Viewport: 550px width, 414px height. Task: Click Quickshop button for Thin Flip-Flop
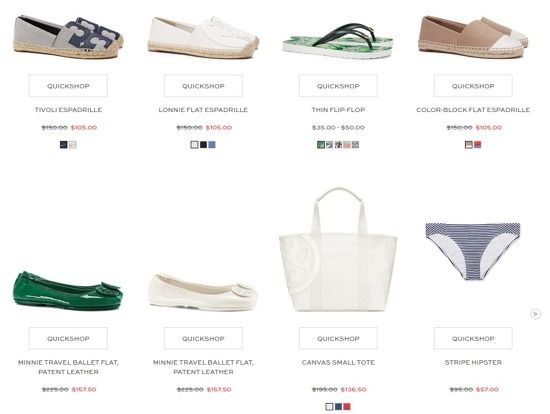pos(338,86)
